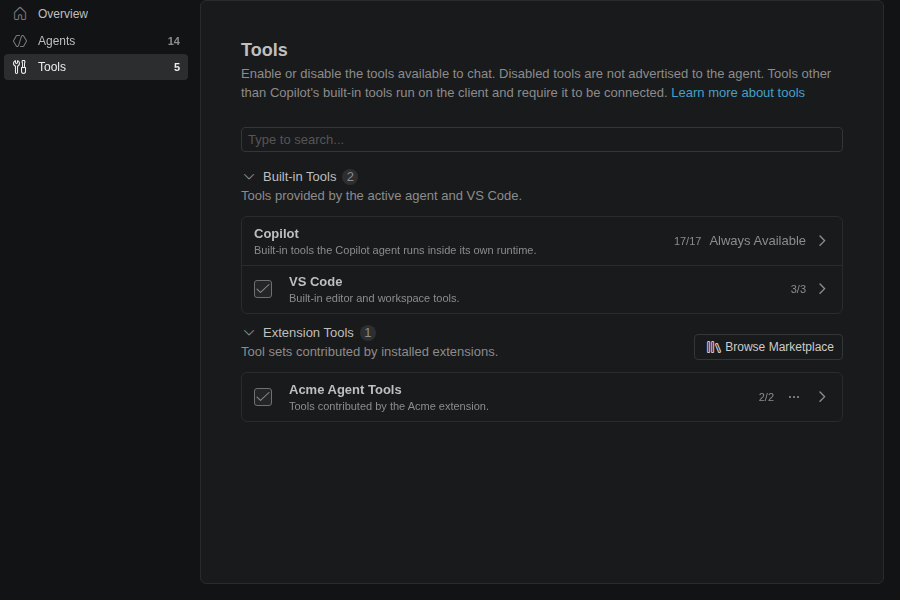900x600 pixels.
Task: Click the Always Available label
Action: click(757, 241)
